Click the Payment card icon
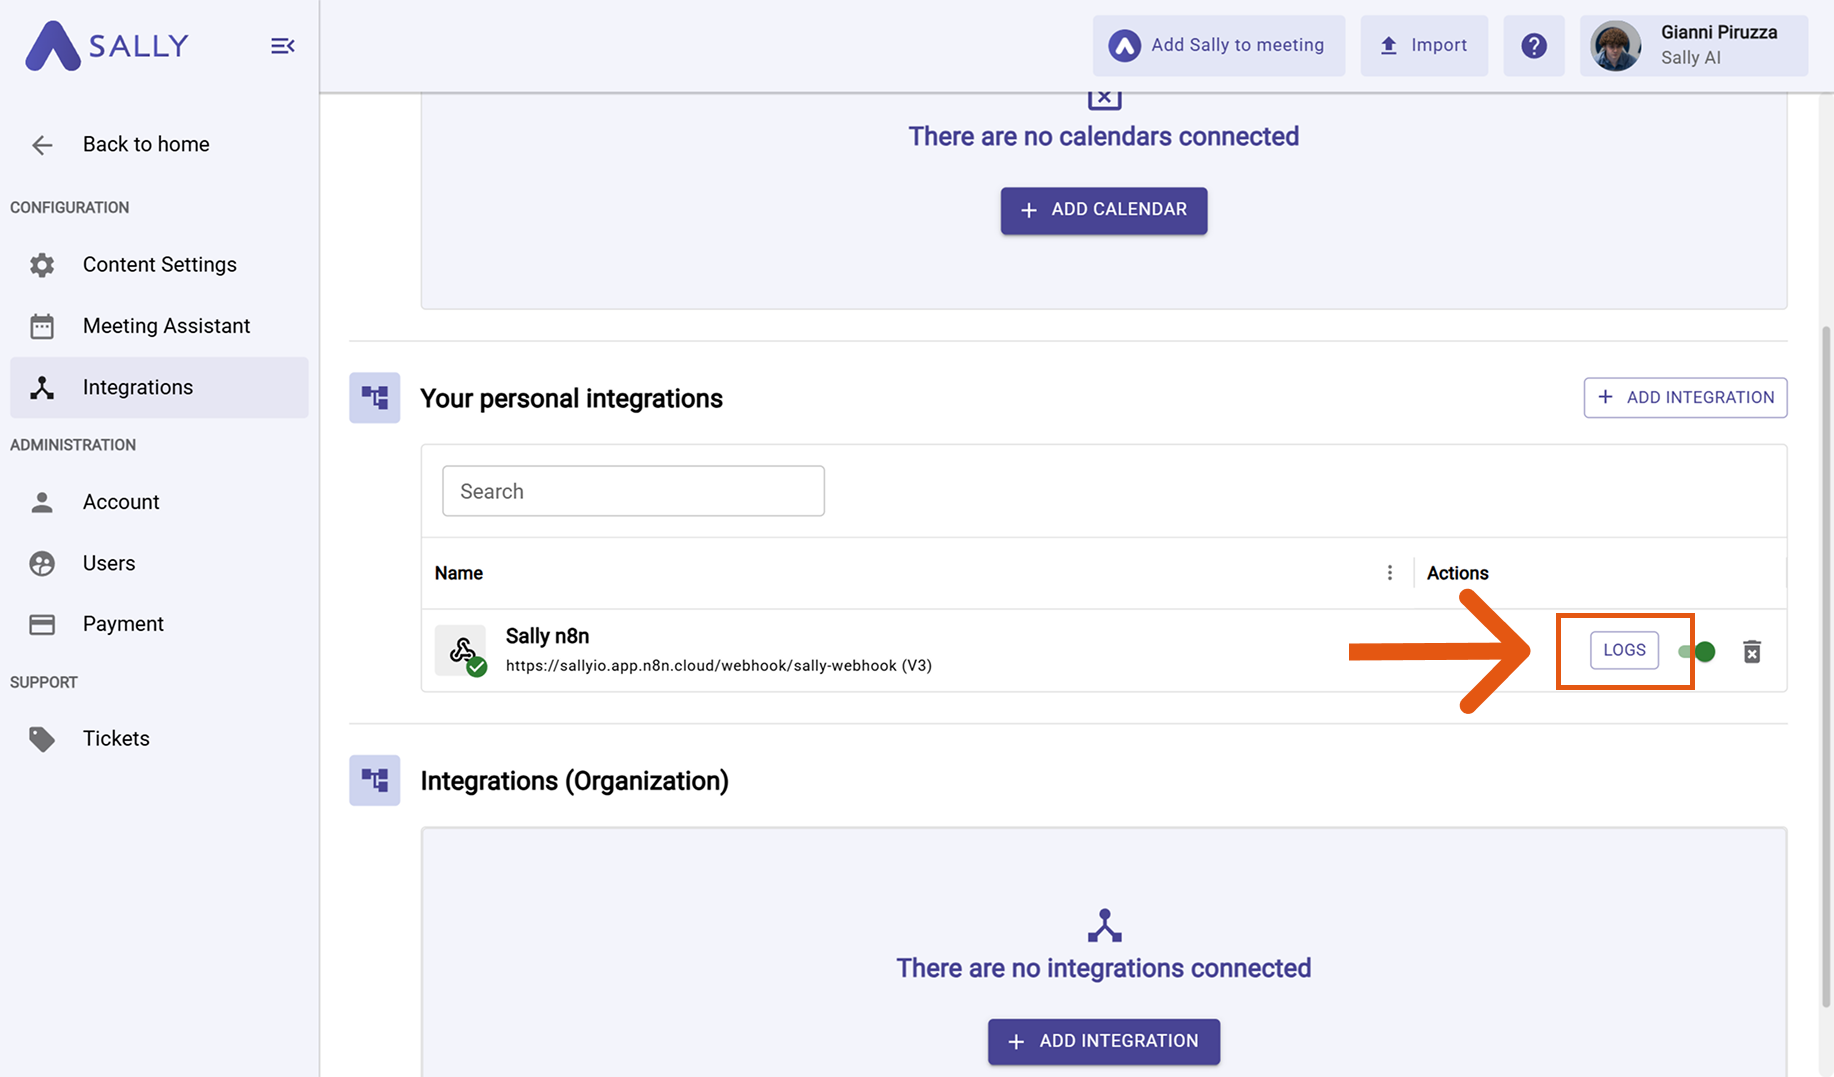 pyautogui.click(x=42, y=625)
